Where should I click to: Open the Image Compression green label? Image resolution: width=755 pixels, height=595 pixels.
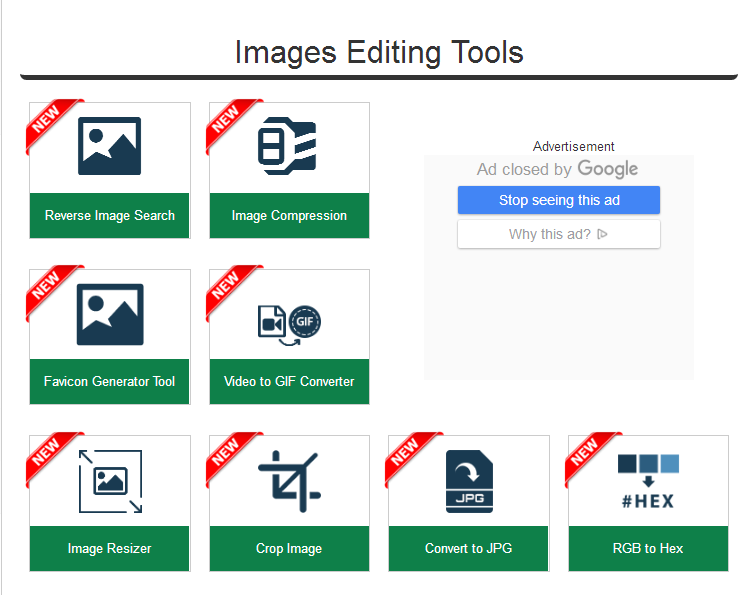click(289, 216)
